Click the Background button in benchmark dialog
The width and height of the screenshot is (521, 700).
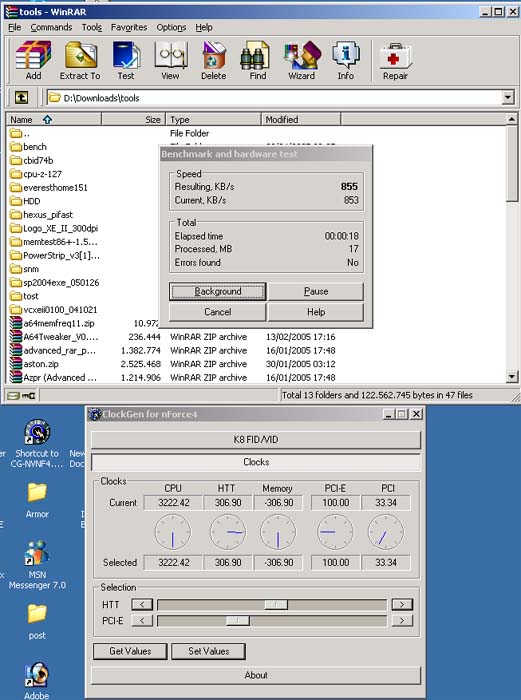[x=218, y=292]
